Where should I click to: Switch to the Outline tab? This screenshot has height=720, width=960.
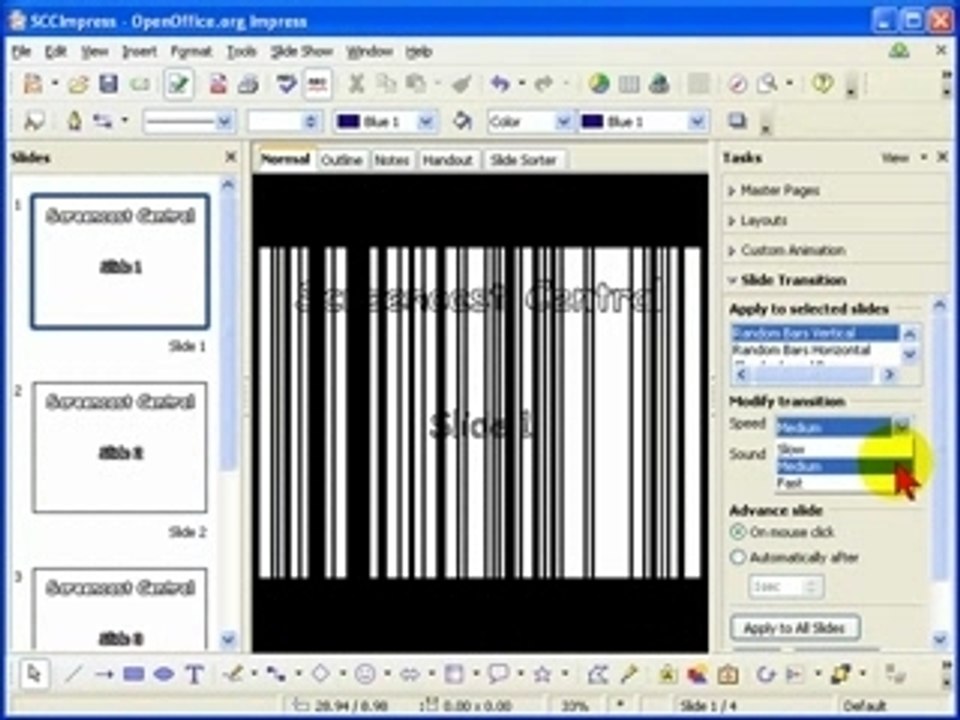coord(341,160)
